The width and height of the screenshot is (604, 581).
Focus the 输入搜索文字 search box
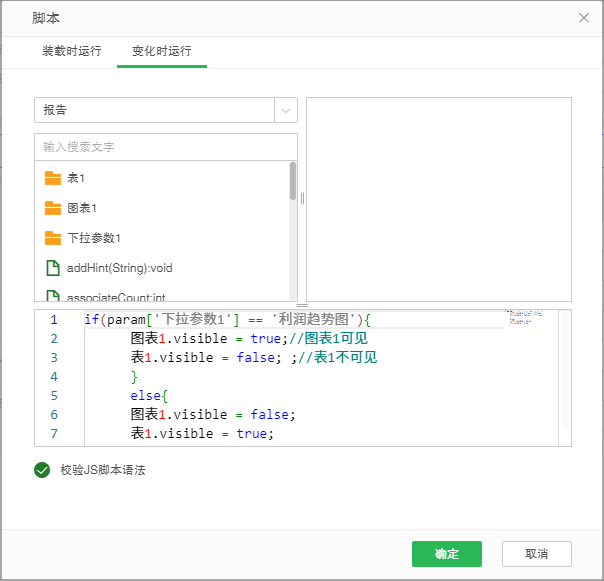165,147
